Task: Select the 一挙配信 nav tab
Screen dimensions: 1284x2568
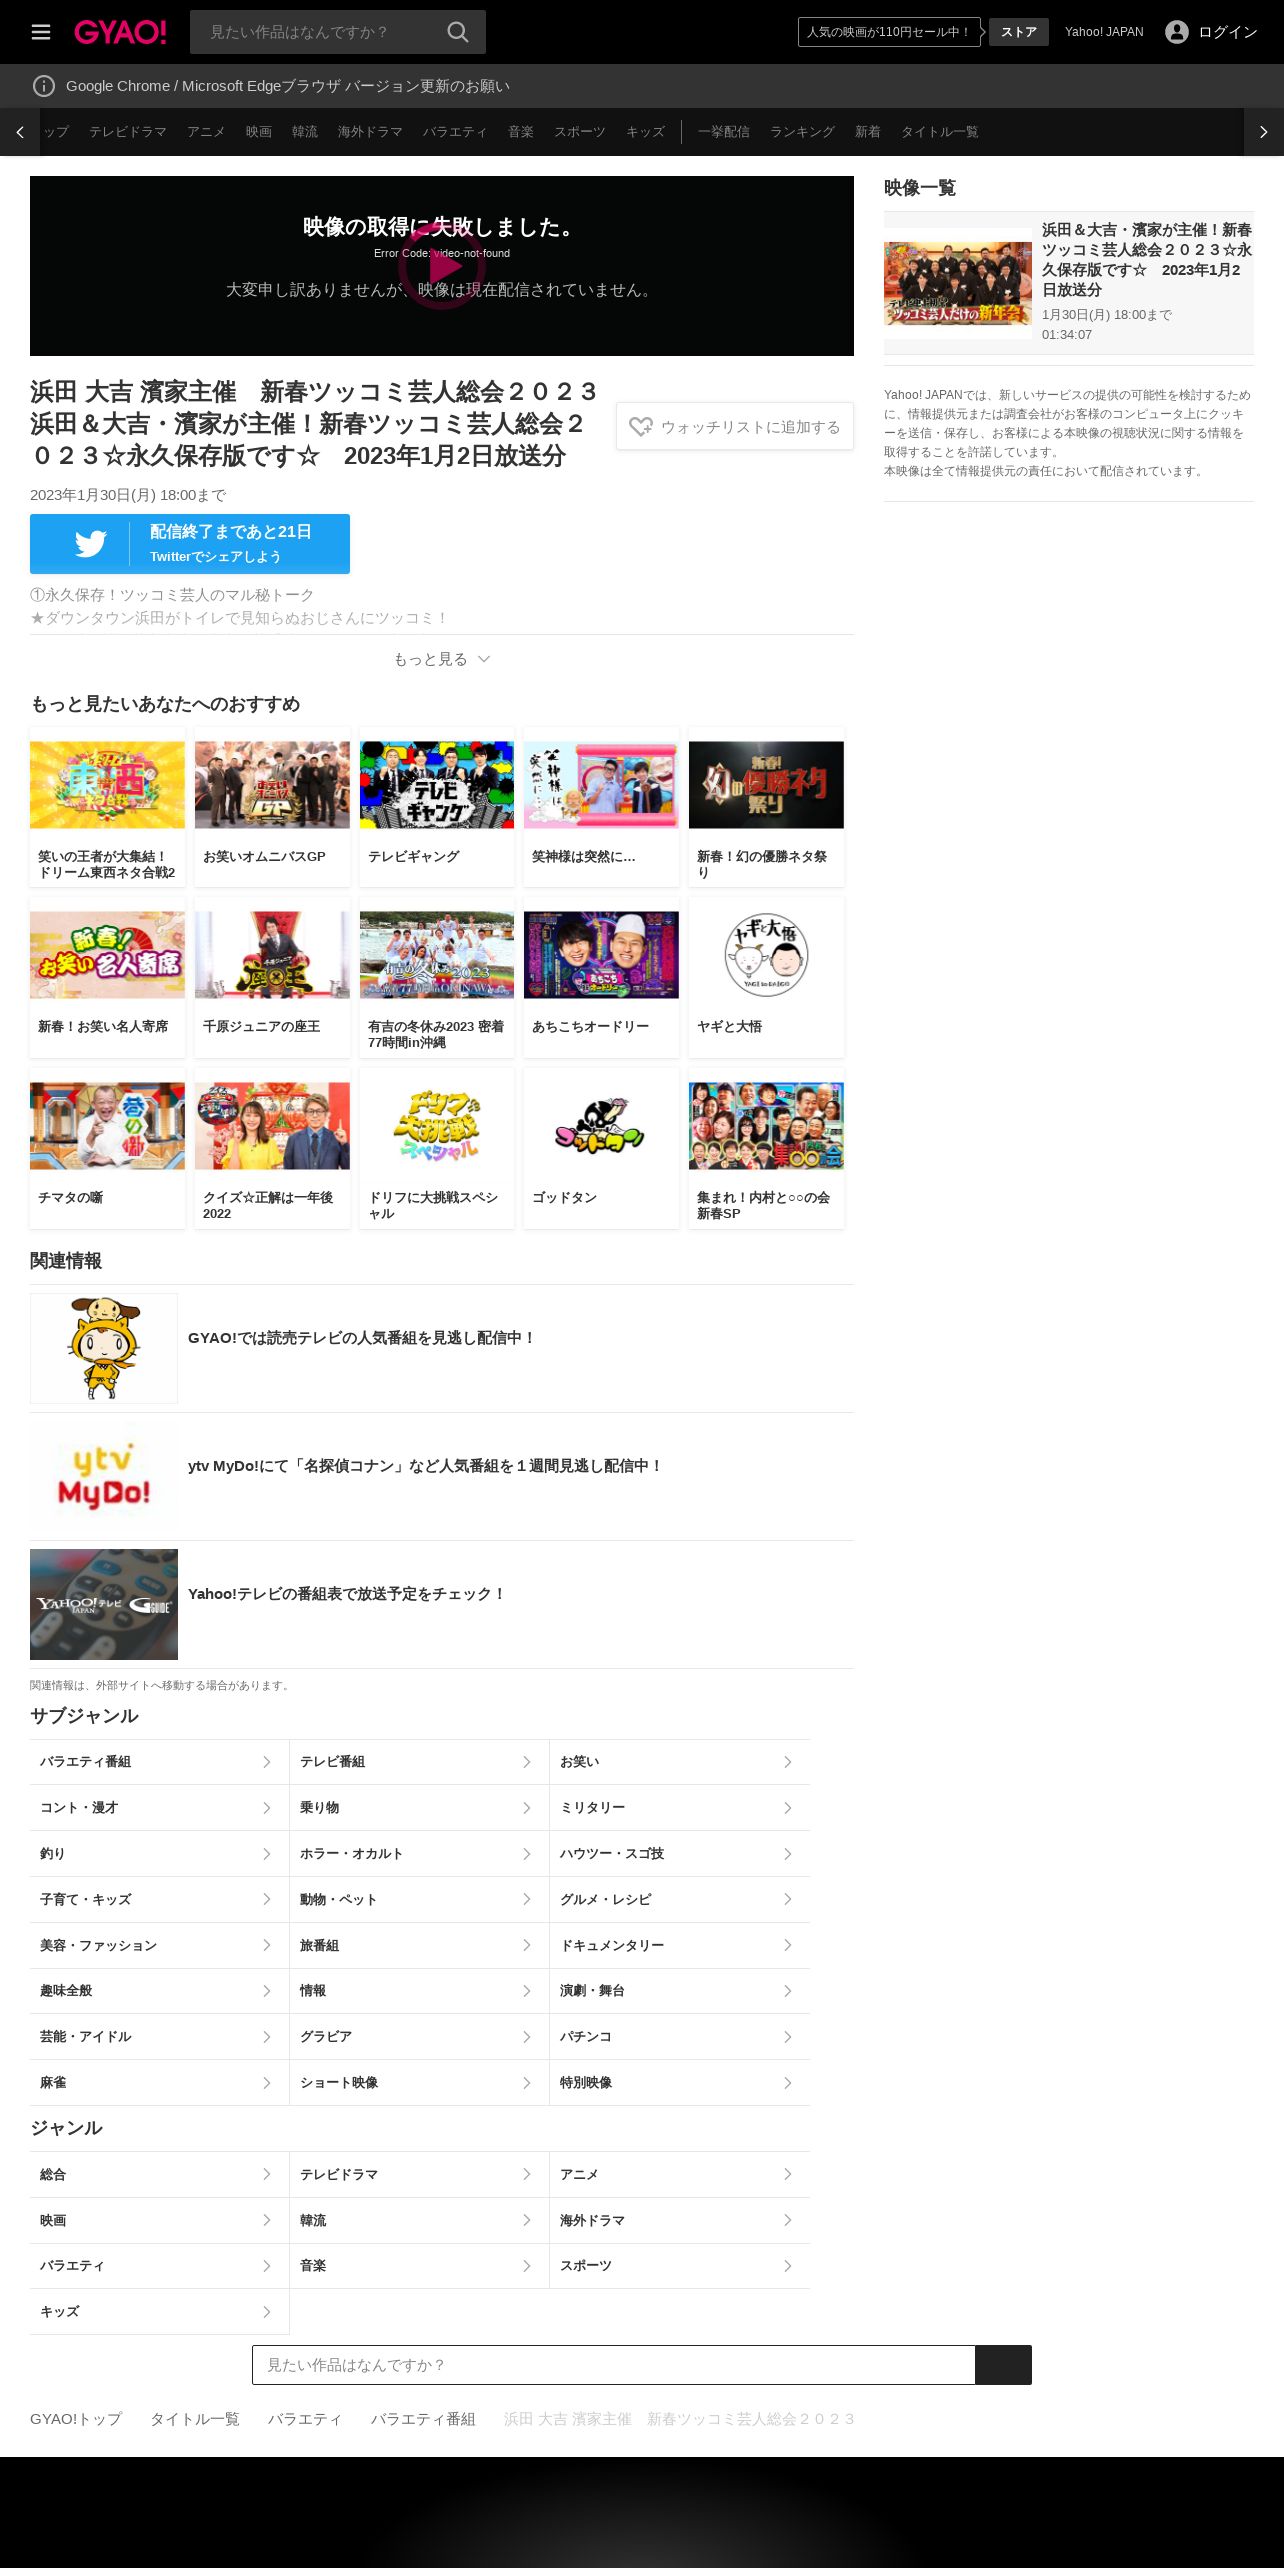Action: (x=724, y=132)
